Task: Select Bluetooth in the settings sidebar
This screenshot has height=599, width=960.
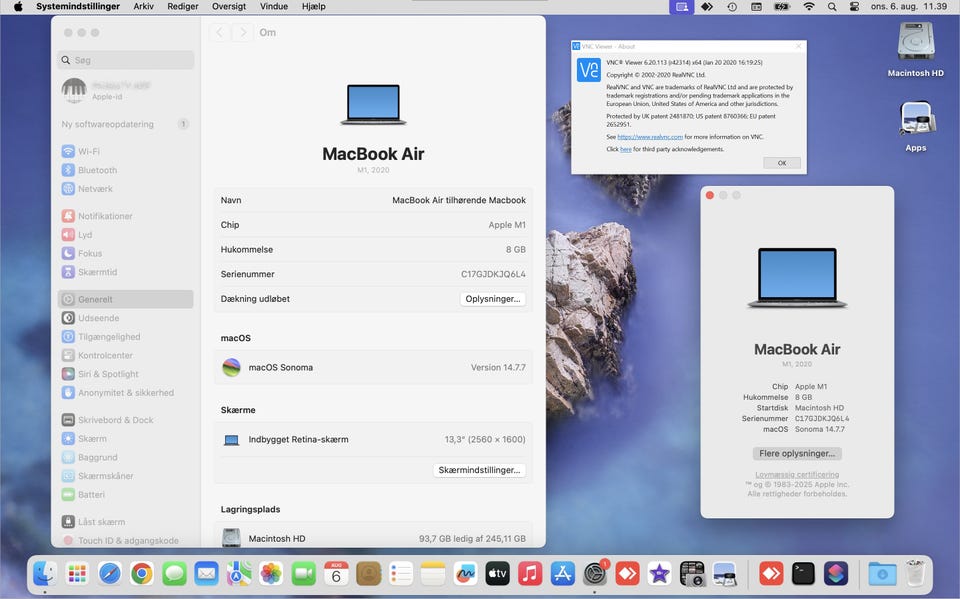Action: point(97,170)
